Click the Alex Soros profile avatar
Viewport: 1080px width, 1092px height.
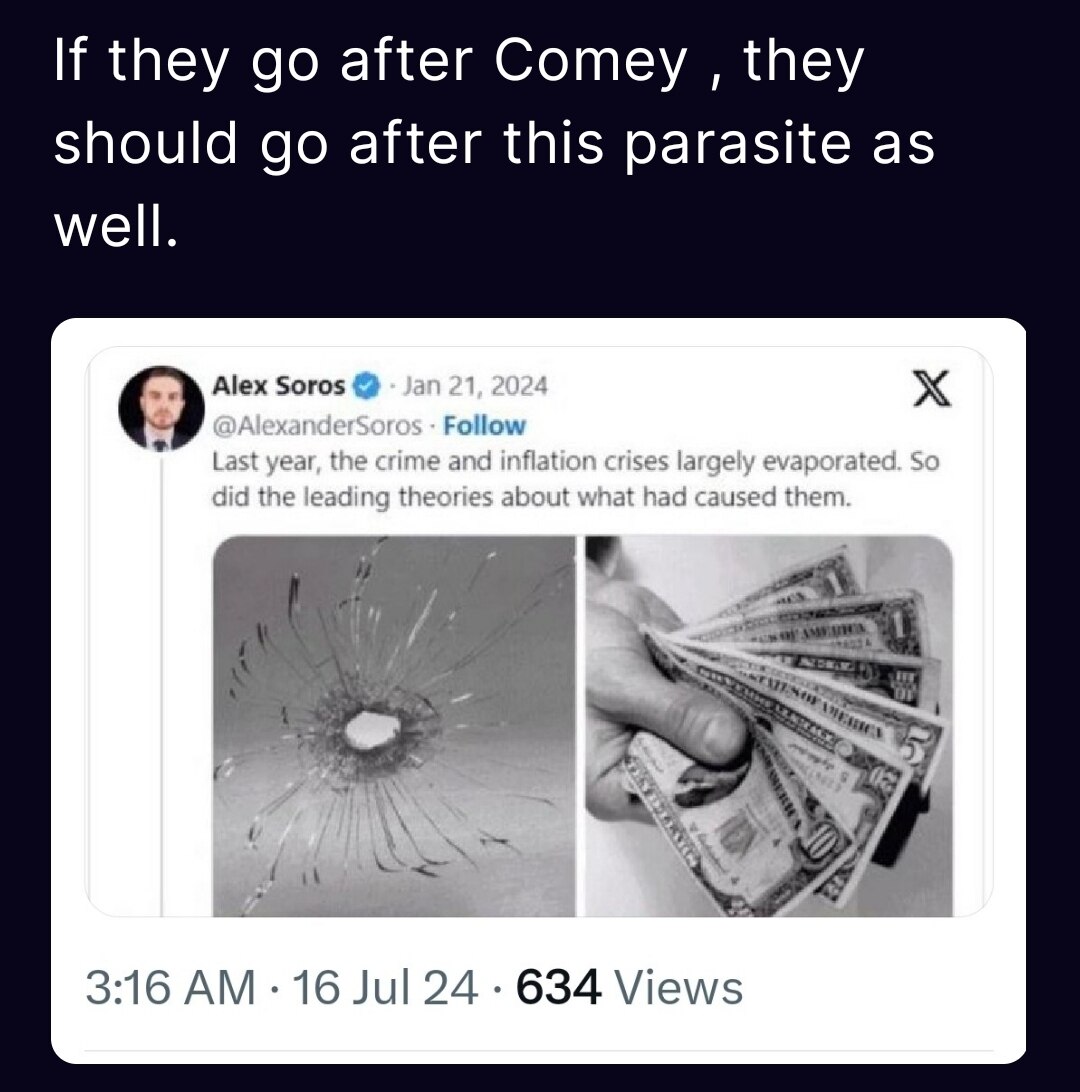coord(157,409)
